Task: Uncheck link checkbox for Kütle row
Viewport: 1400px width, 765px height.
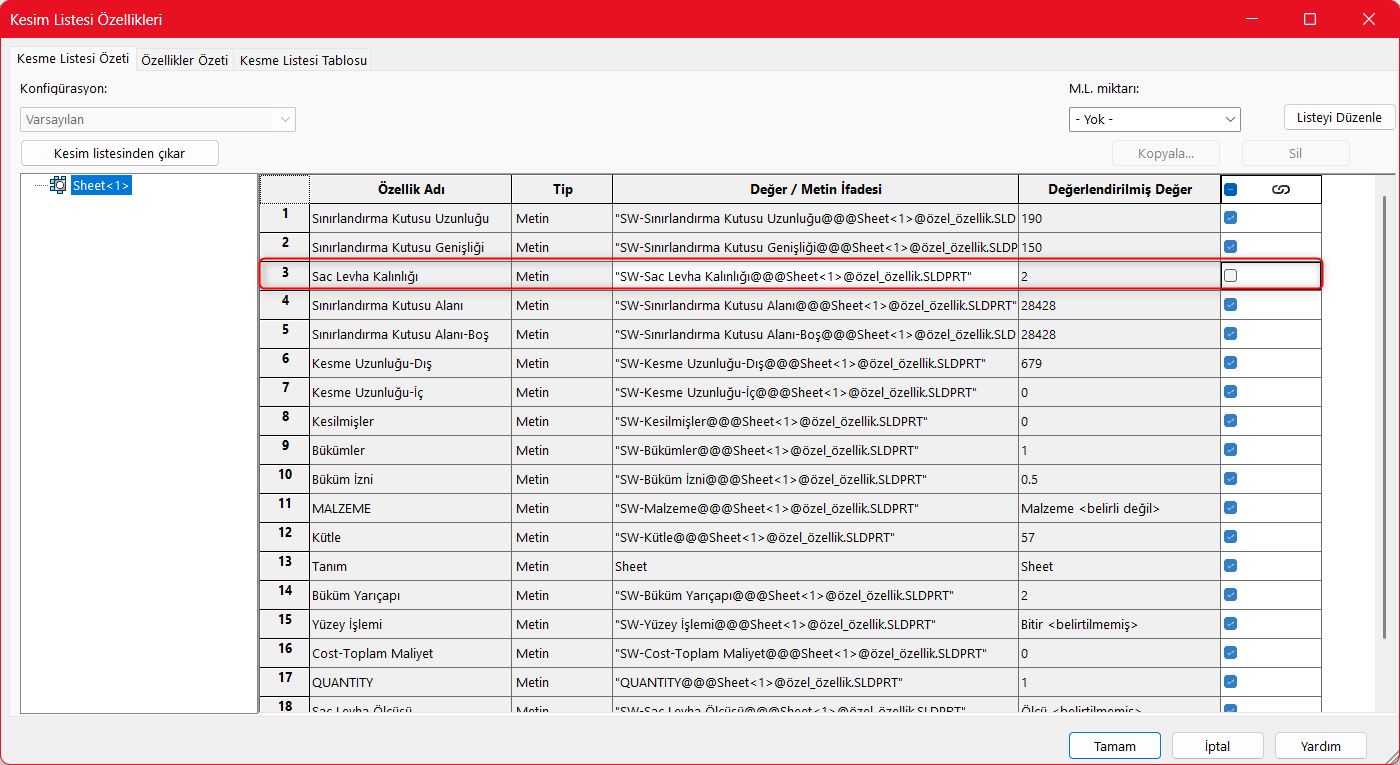Action: click(x=1231, y=537)
